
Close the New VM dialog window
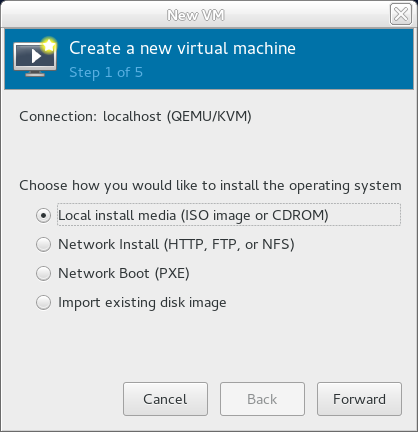(x=401, y=14)
